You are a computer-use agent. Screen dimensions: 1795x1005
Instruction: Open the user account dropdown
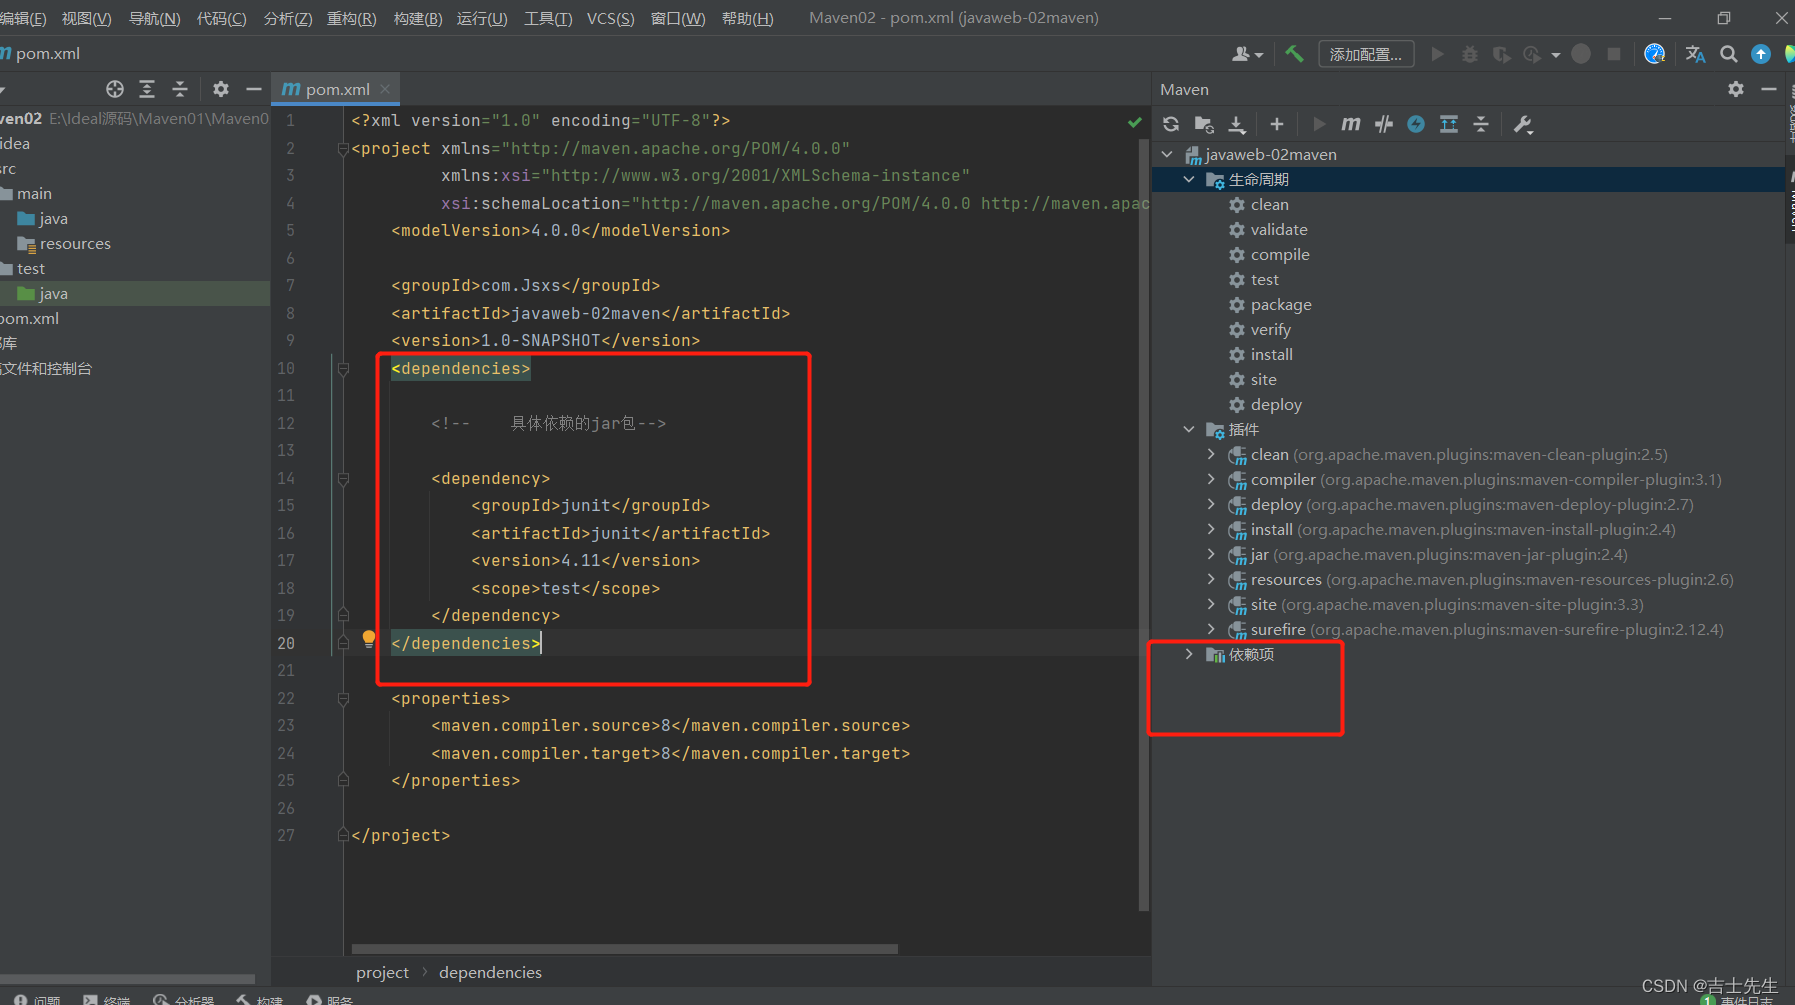(1247, 54)
